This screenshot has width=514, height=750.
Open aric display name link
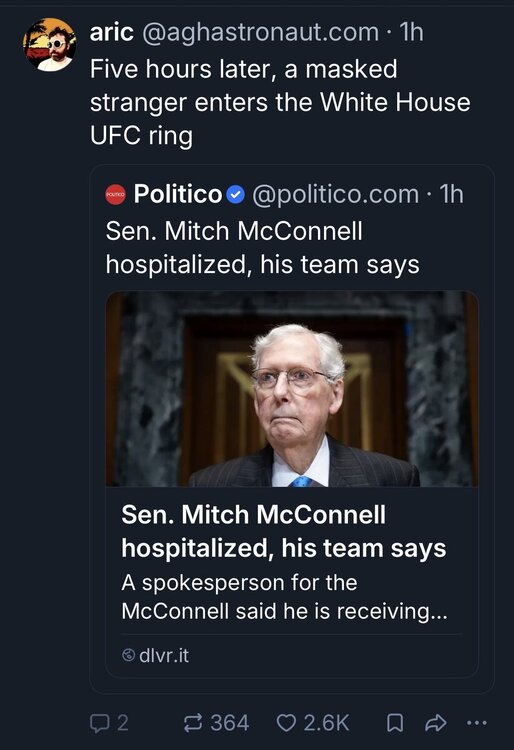point(112,32)
